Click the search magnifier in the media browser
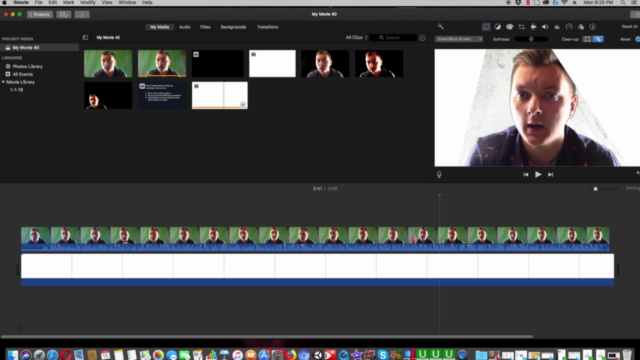 pyautogui.click(x=381, y=38)
